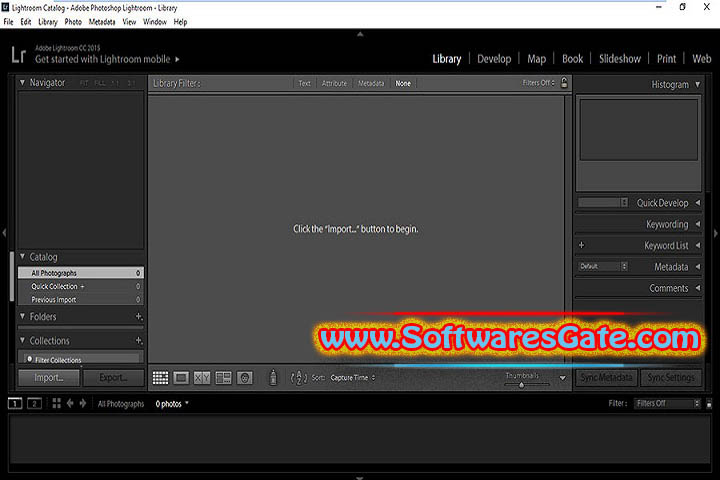Screen dimensions: 720x480
Task: Hide the right panel group
Action: coord(715,233)
